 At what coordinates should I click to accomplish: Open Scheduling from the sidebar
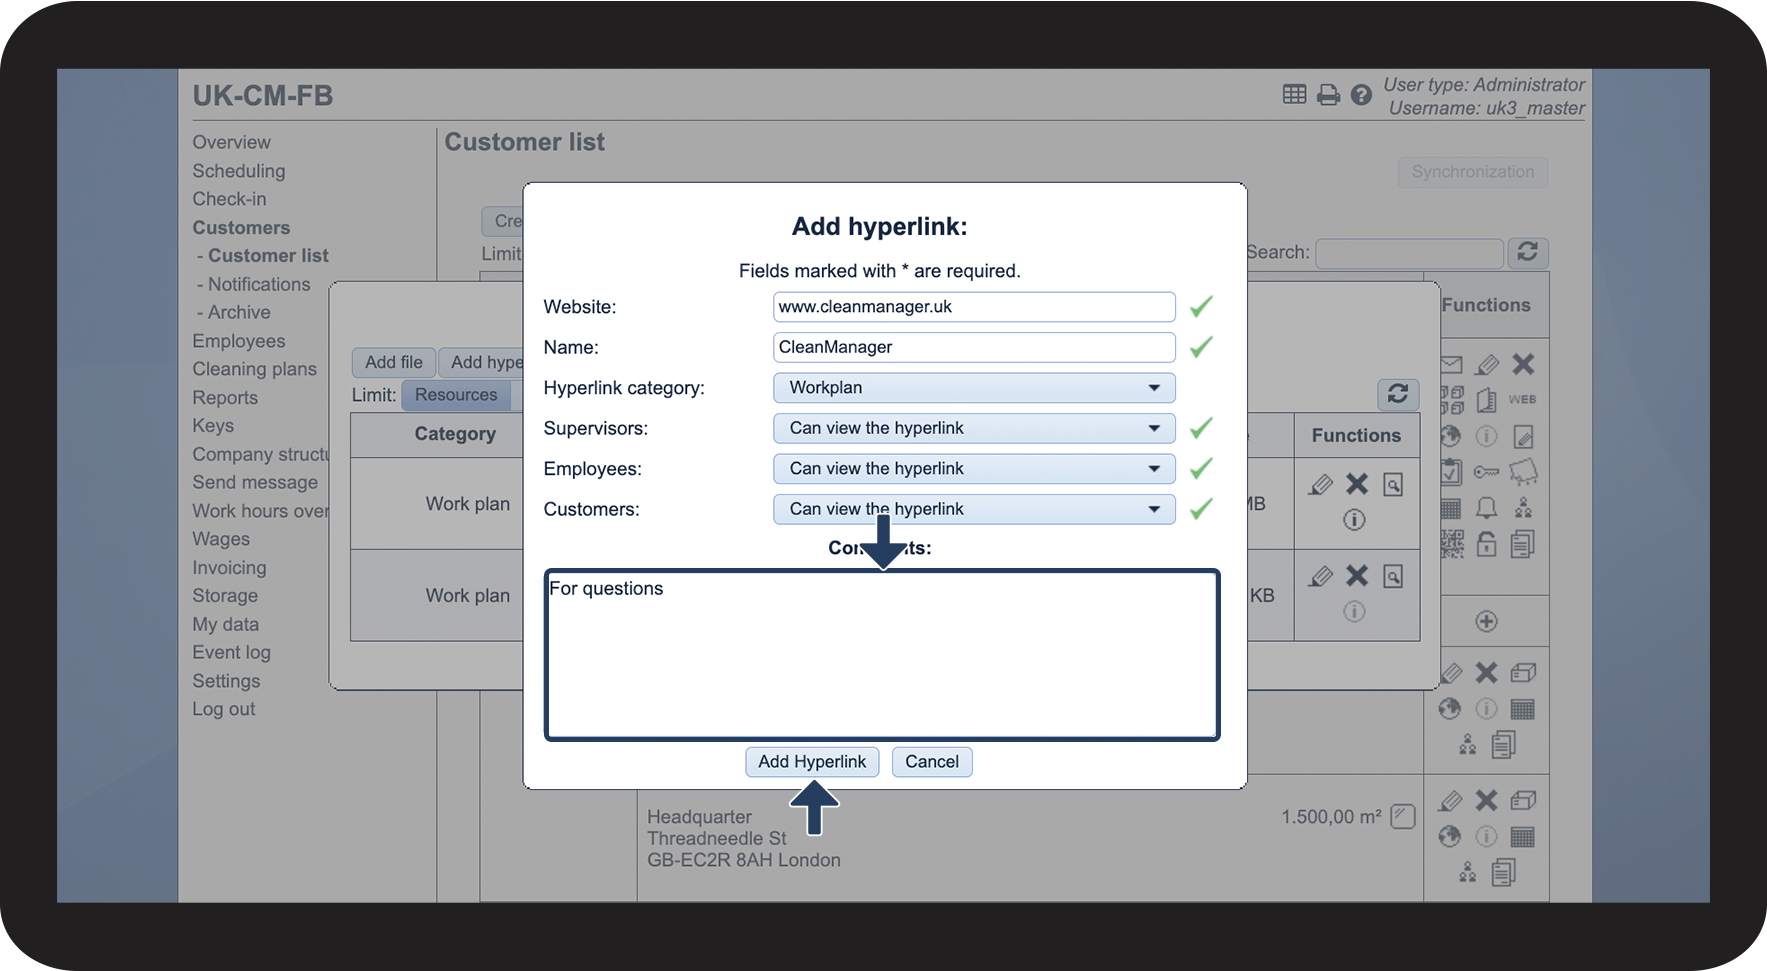click(239, 171)
